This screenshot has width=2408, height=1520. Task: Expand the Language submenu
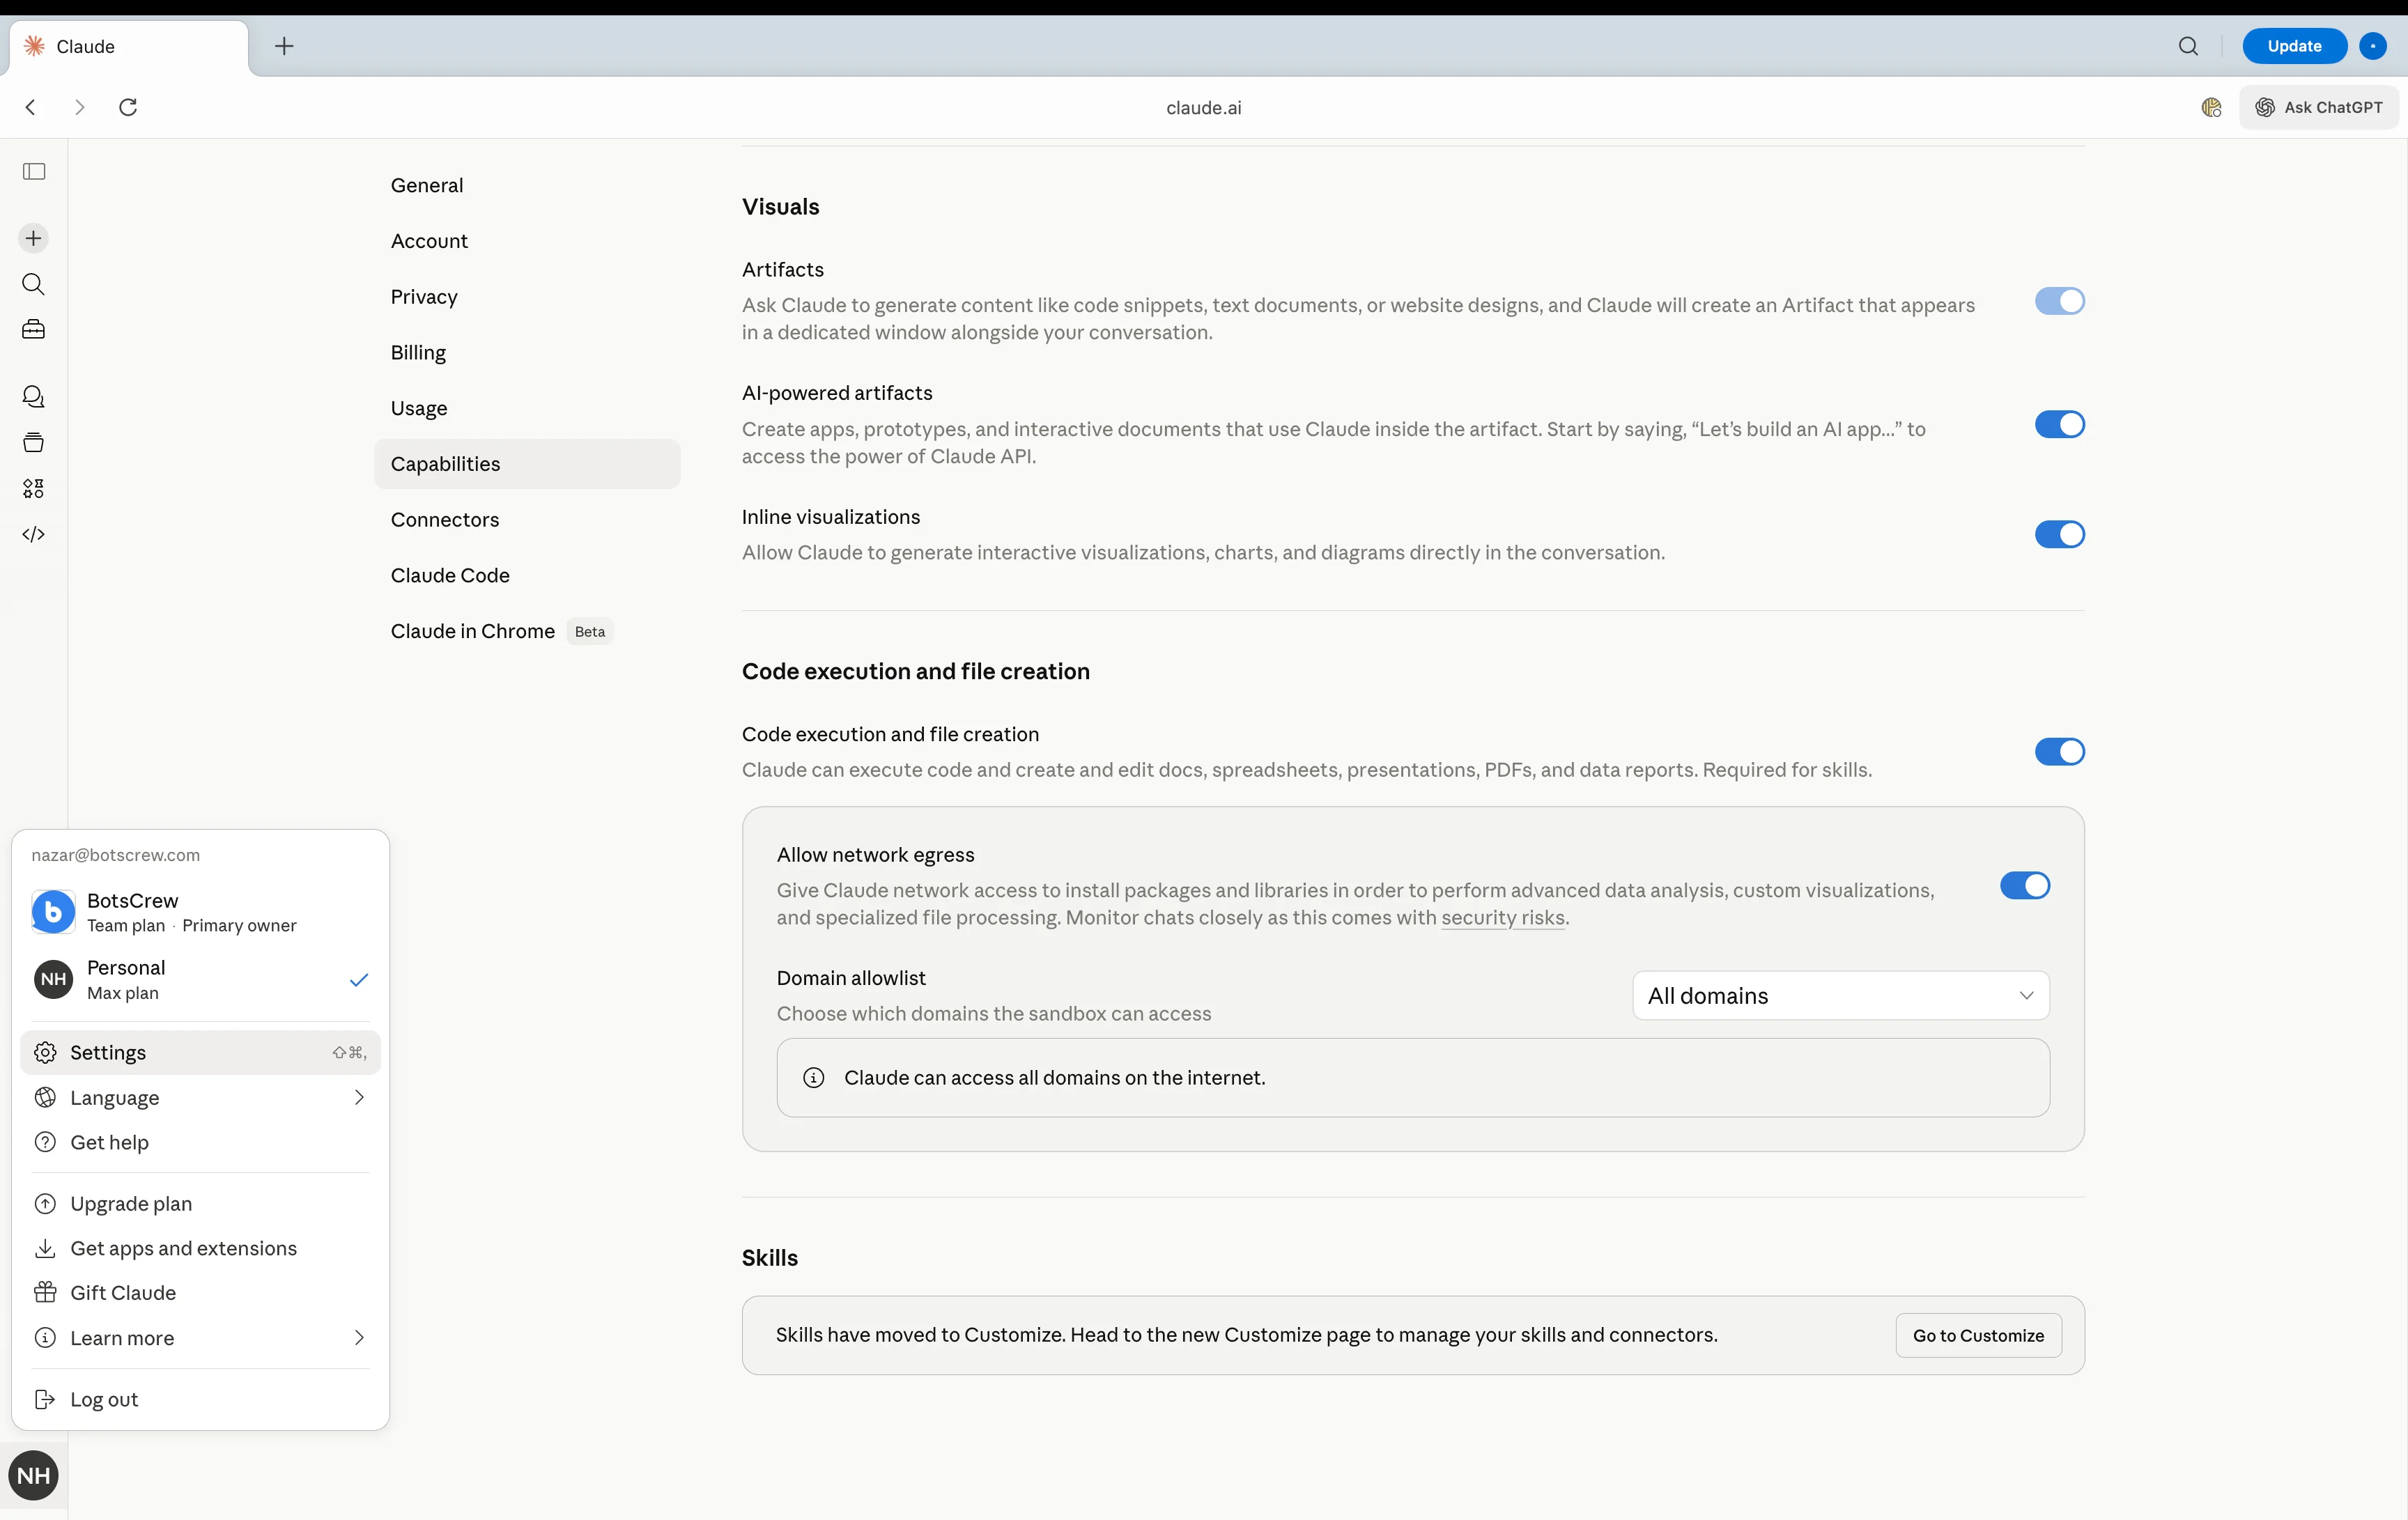(x=199, y=1097)
